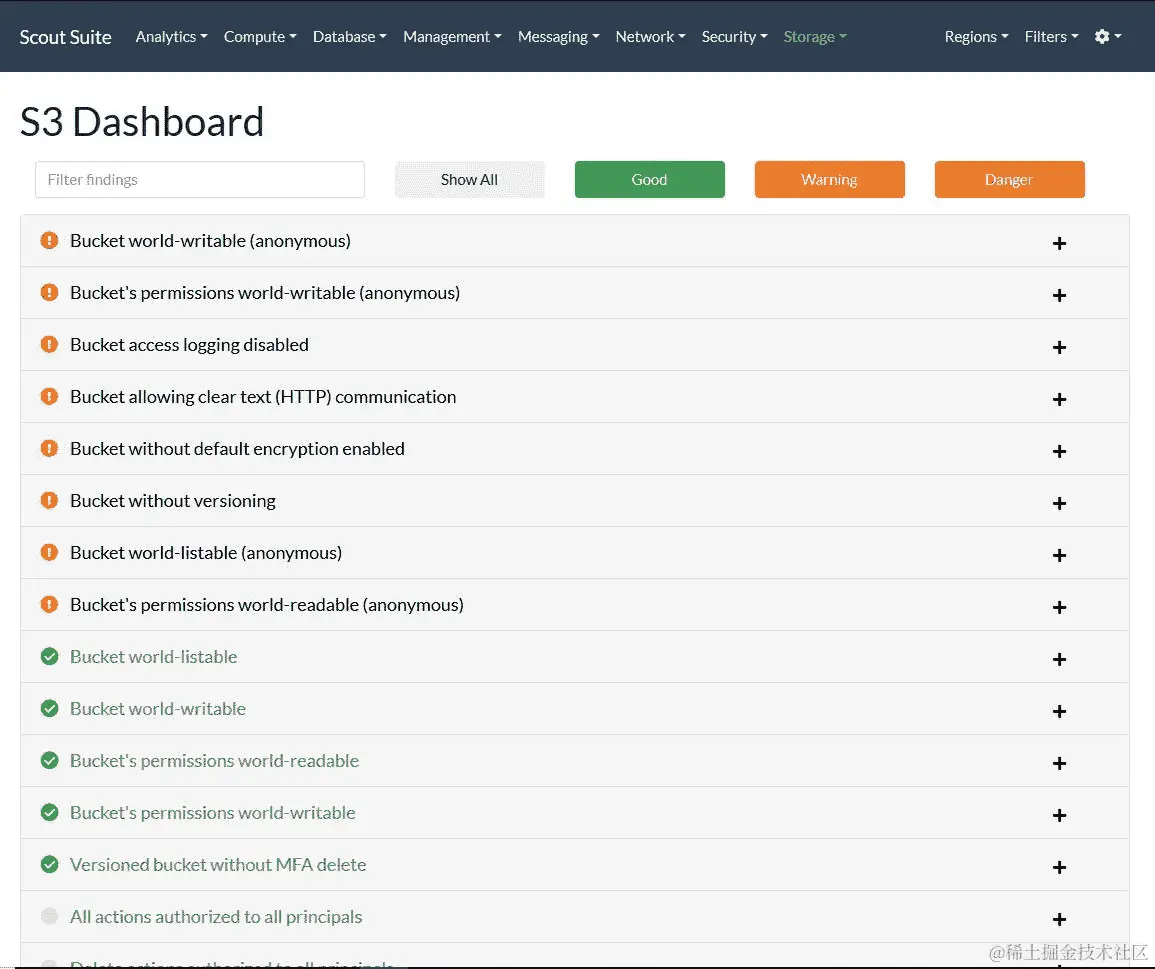Expand Versioned bucket without MFA delete plus
The width and height of the screenshot is (1155, 969).
click(1059, 867)
